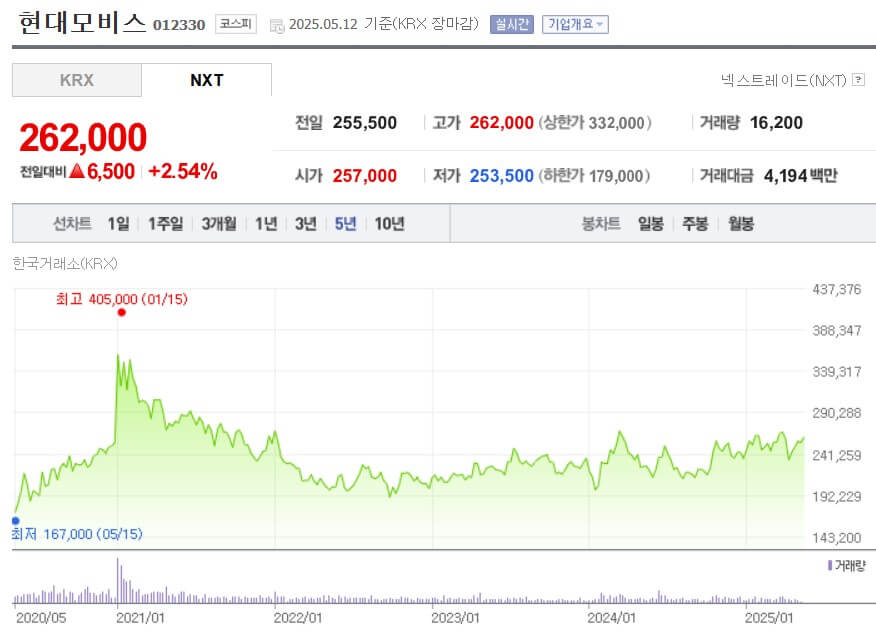Click the 저가 value 253,500
876x644 pixels.
[502, 176]
